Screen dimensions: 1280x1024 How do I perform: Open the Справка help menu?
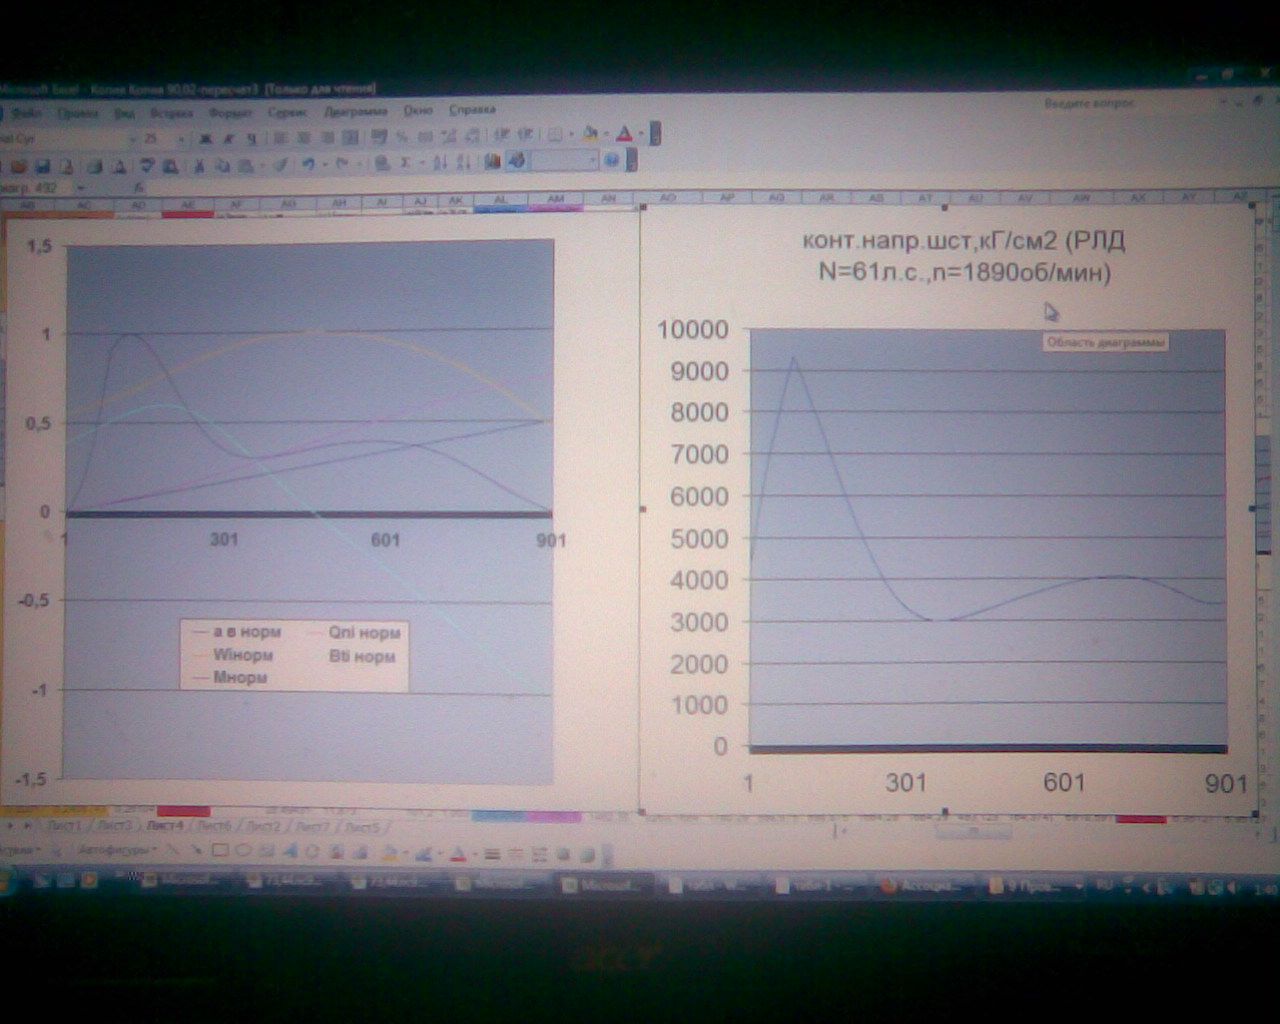tap(472, 111)
